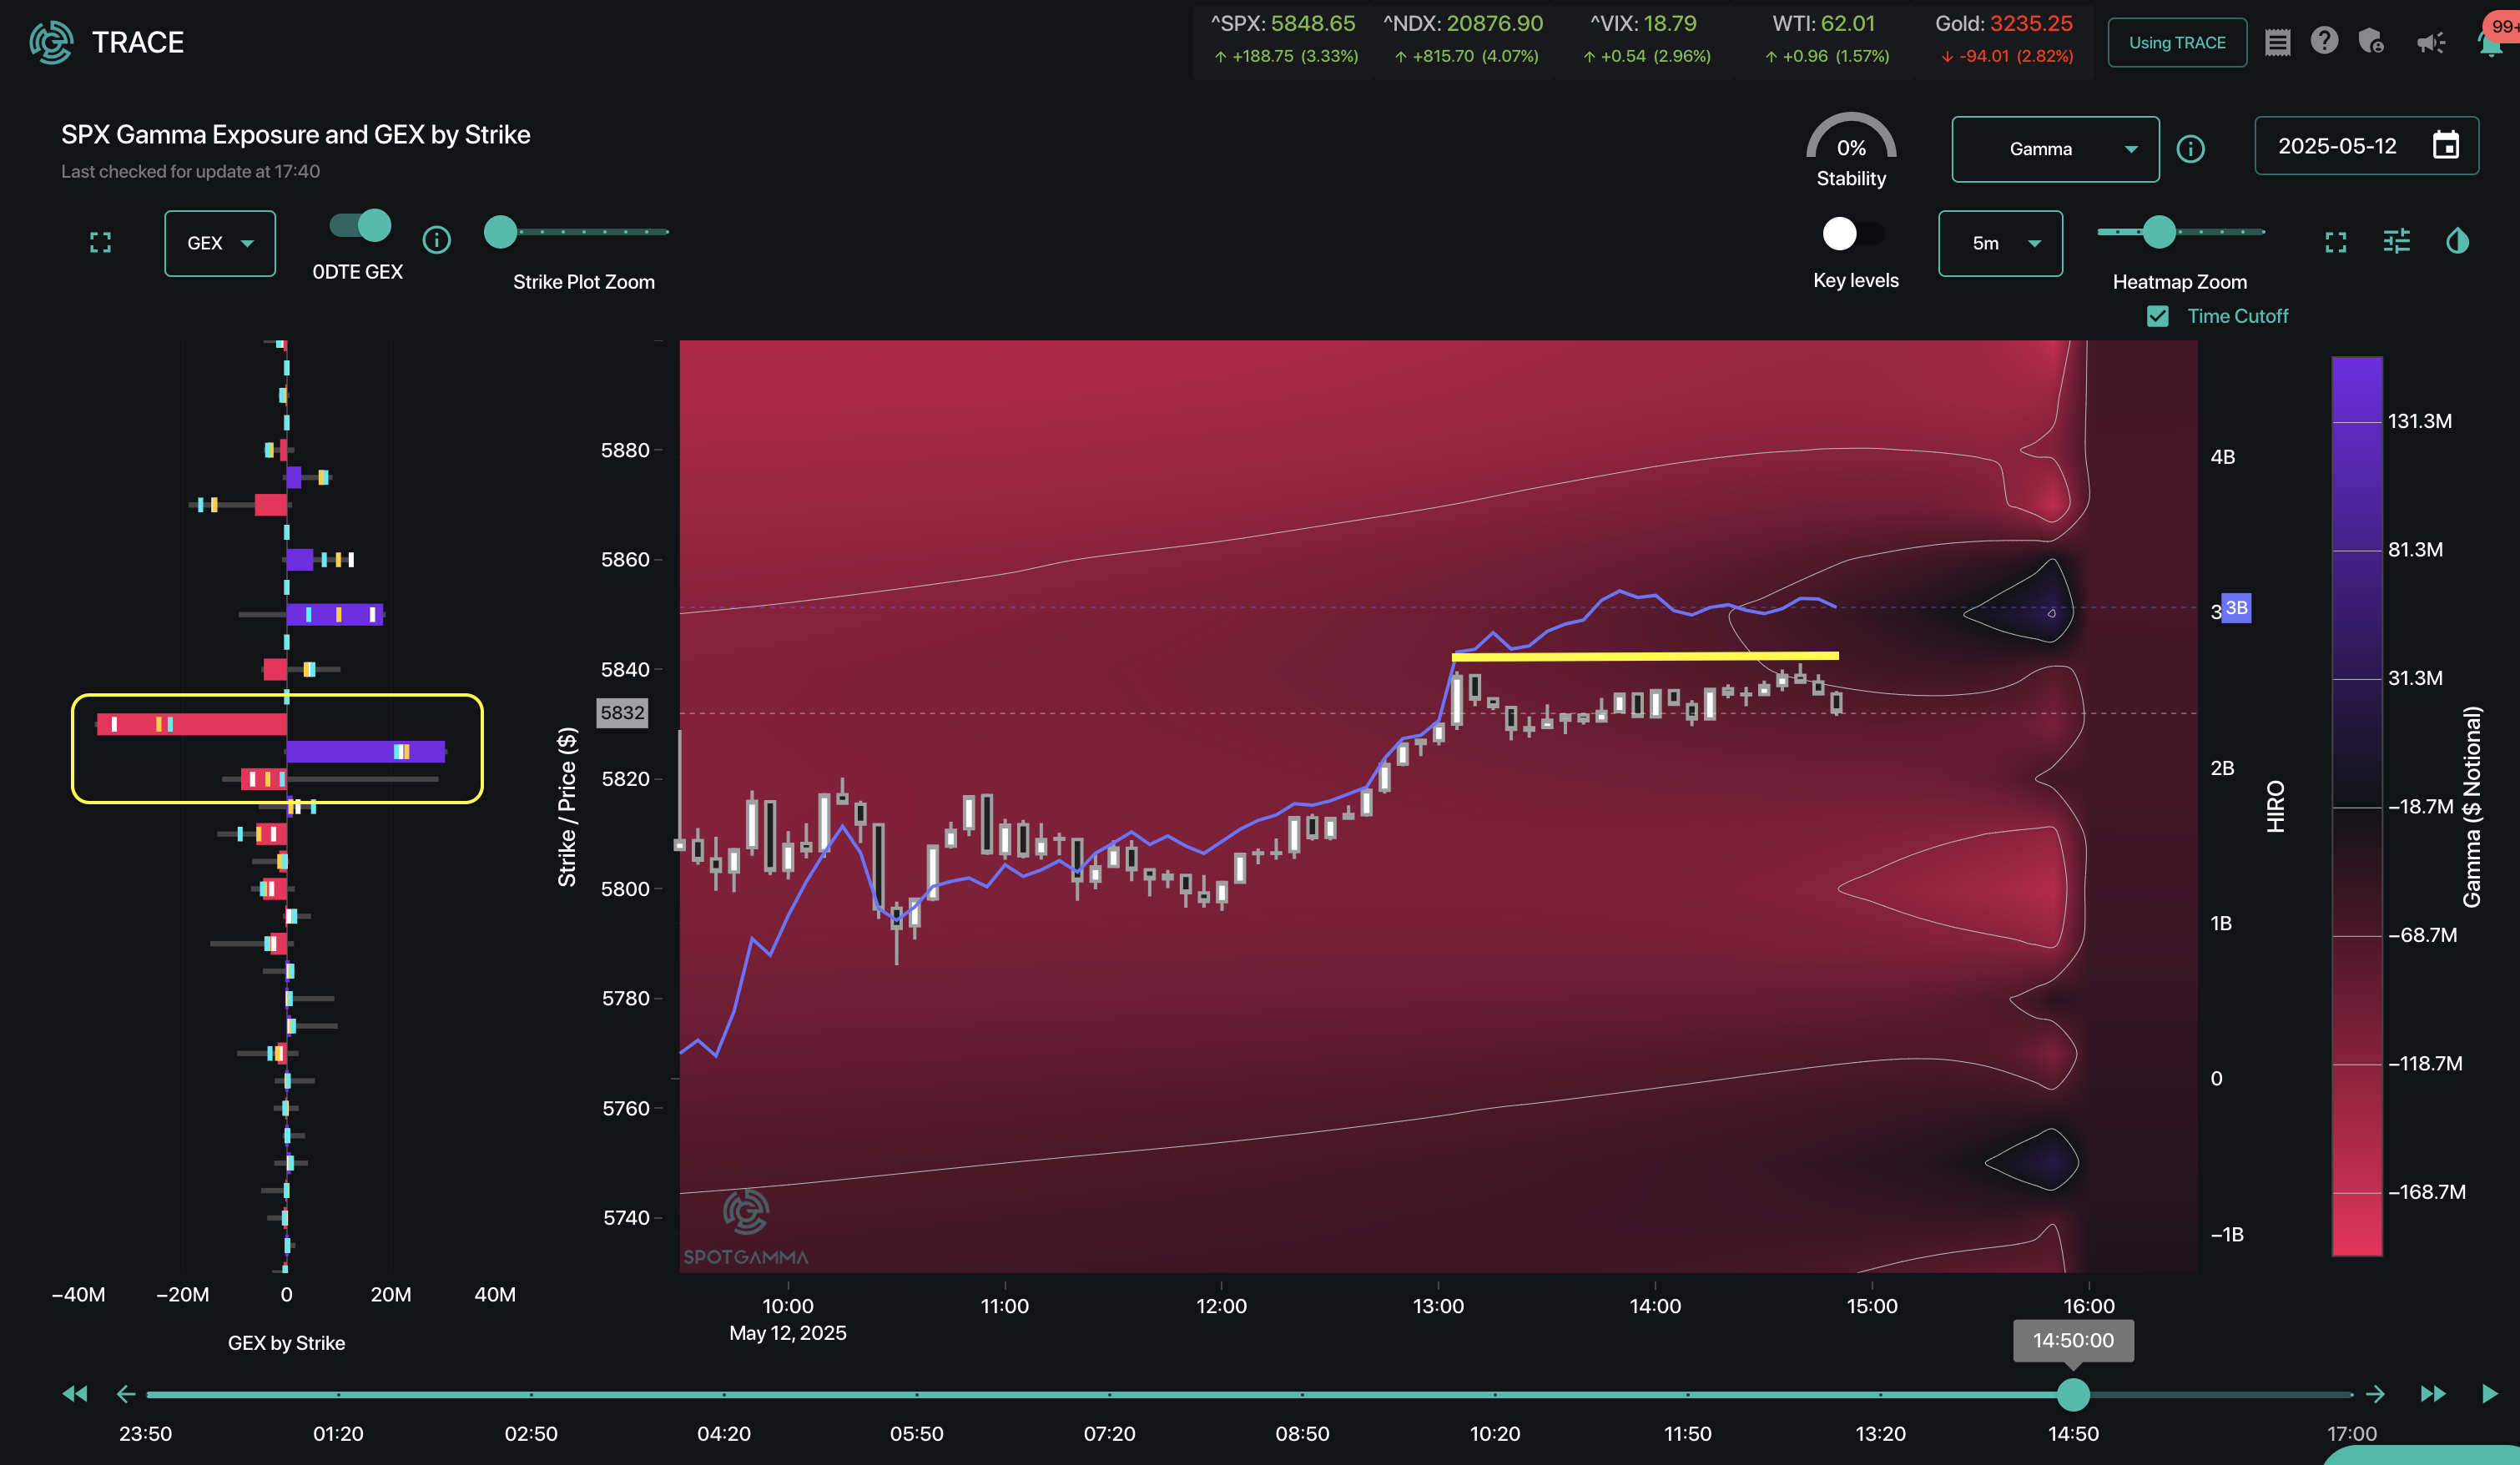Step back one frame with left arrow
2520x1465 pixels.
click(126, 1393)
